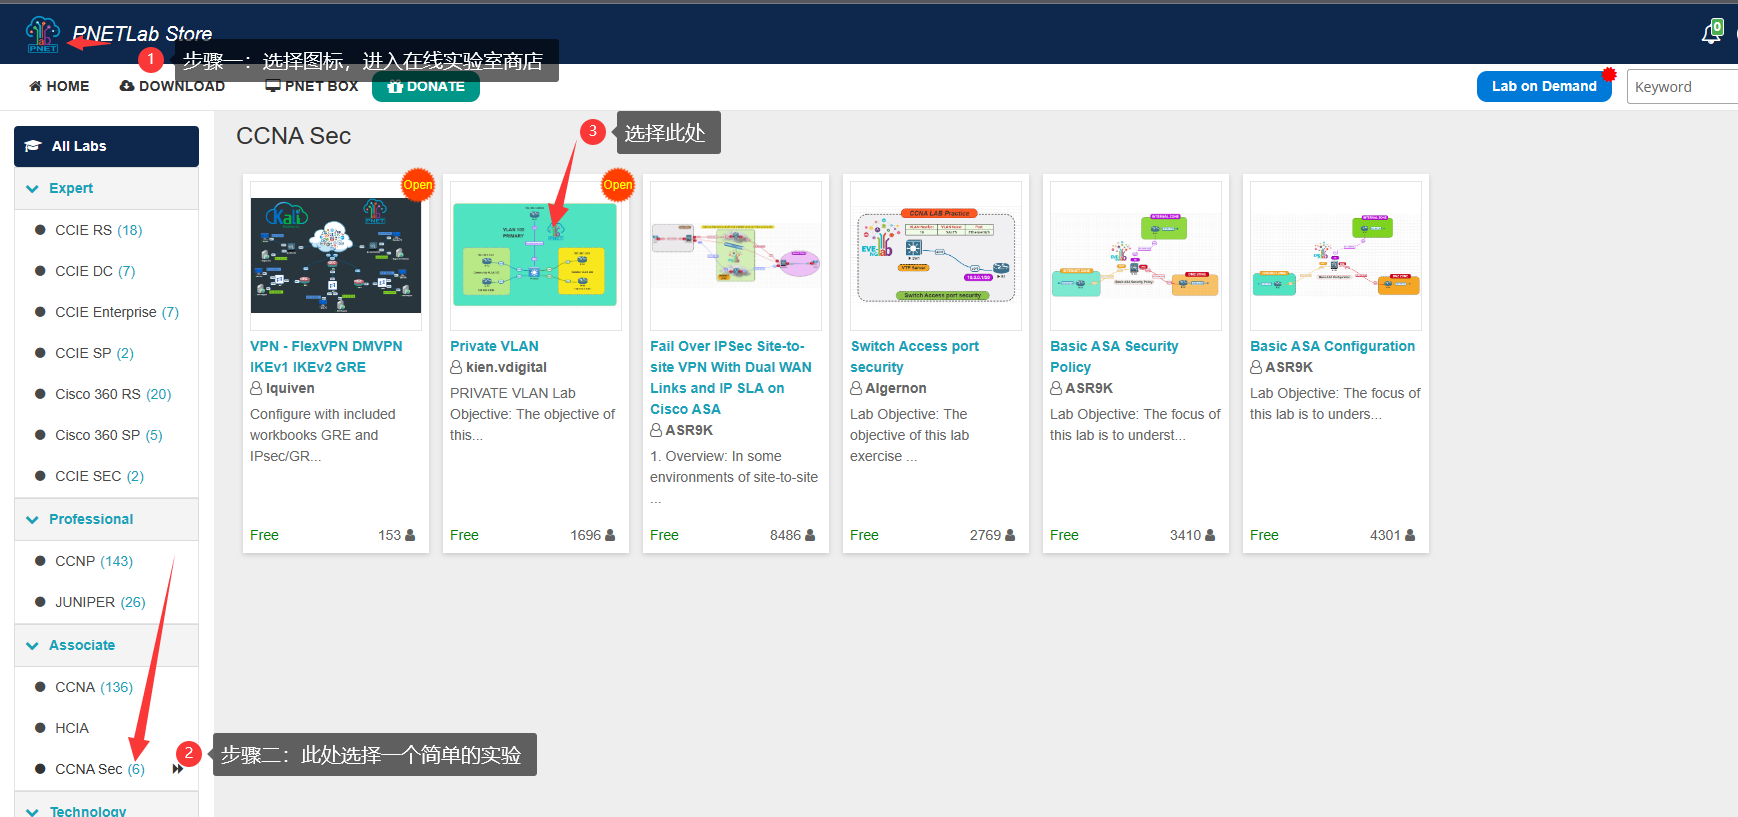The width and height of the screenshot is (1738, 817).
Task: Open HCIA labs category
Action: click(71, 728)
